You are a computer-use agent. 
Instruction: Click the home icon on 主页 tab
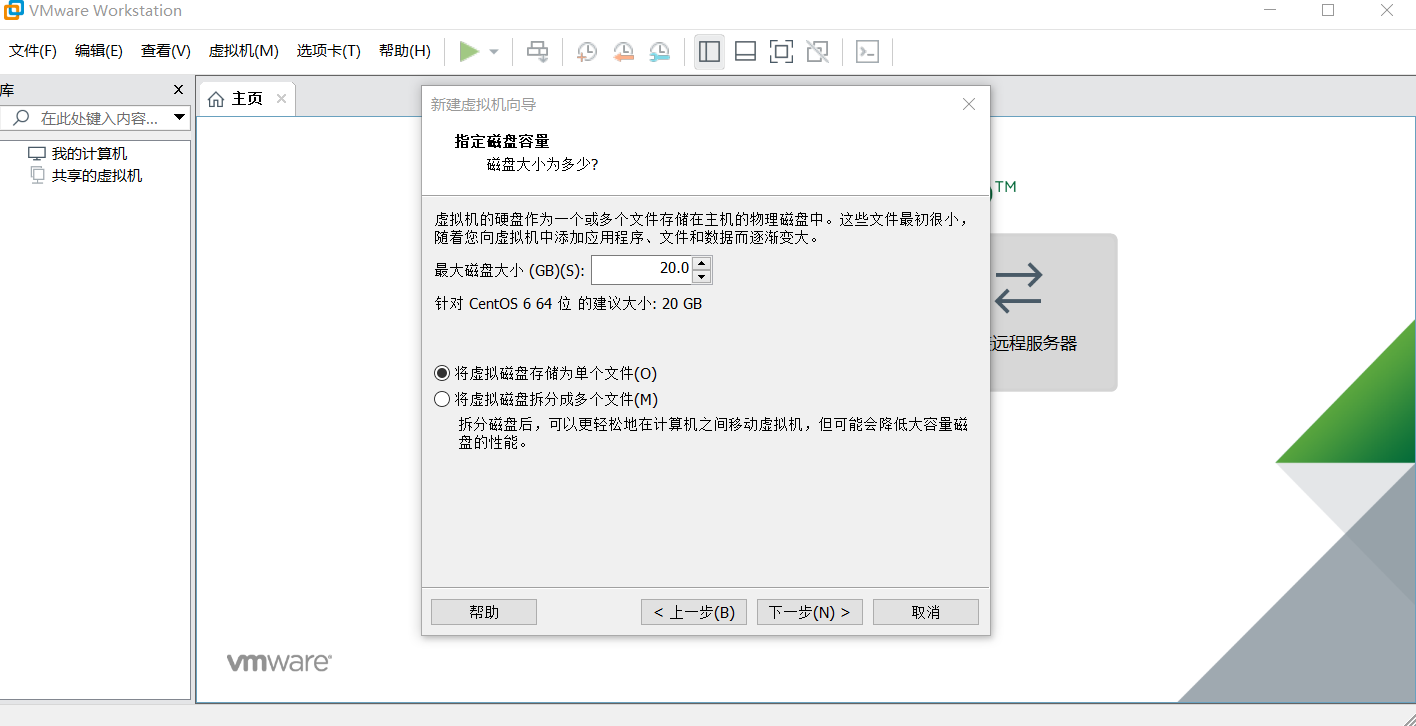[216, 99]
